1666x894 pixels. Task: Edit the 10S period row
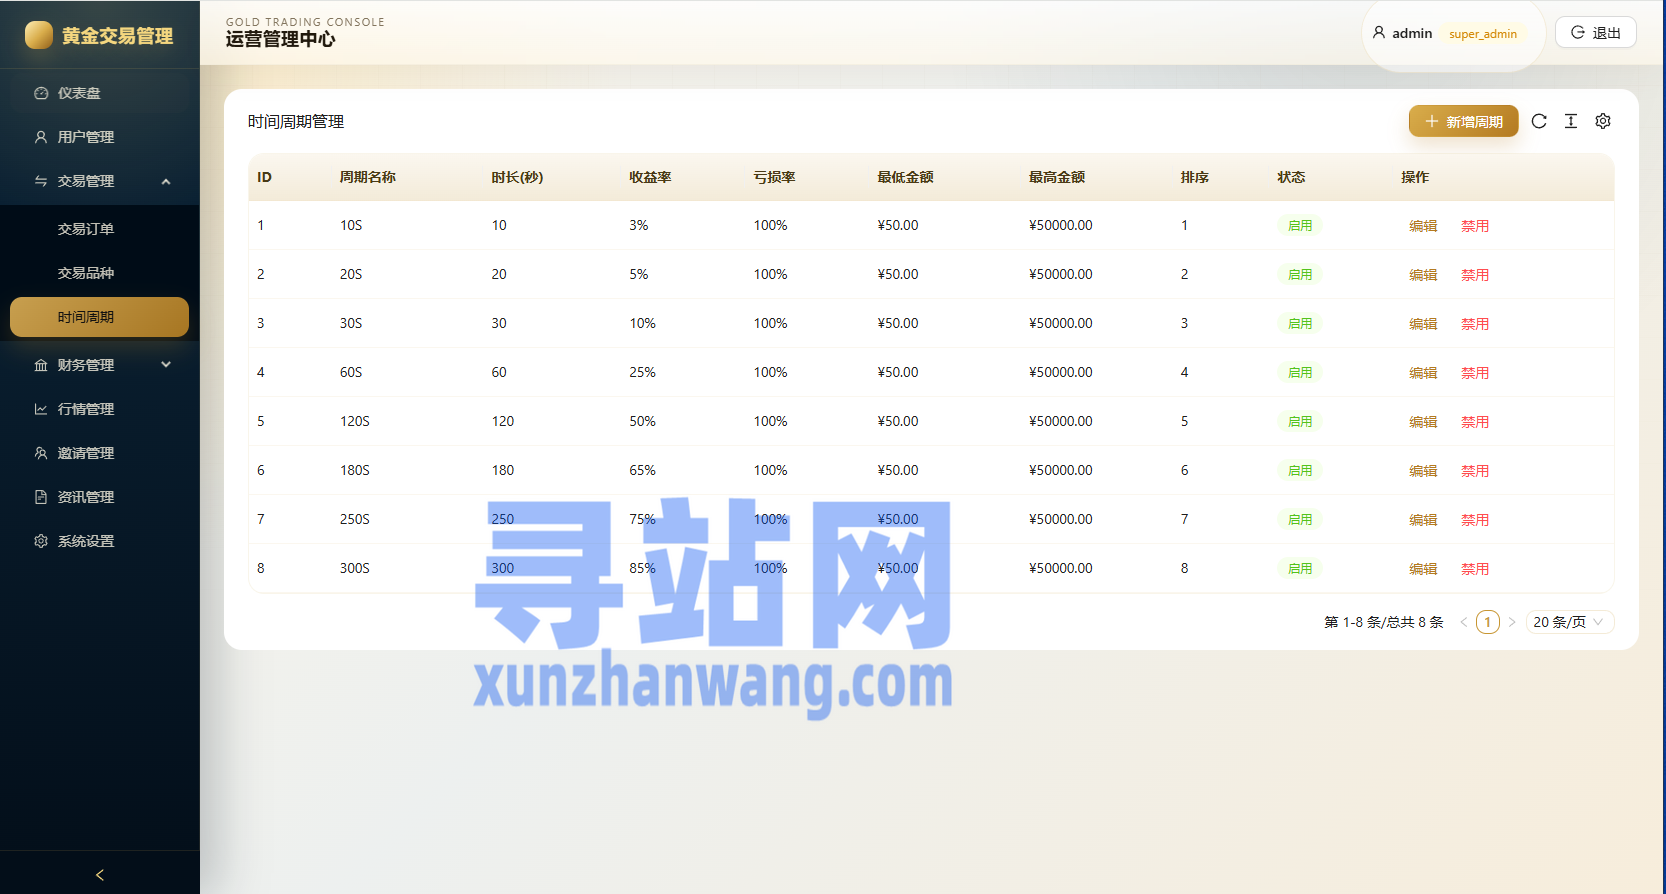pos(1423,226)
